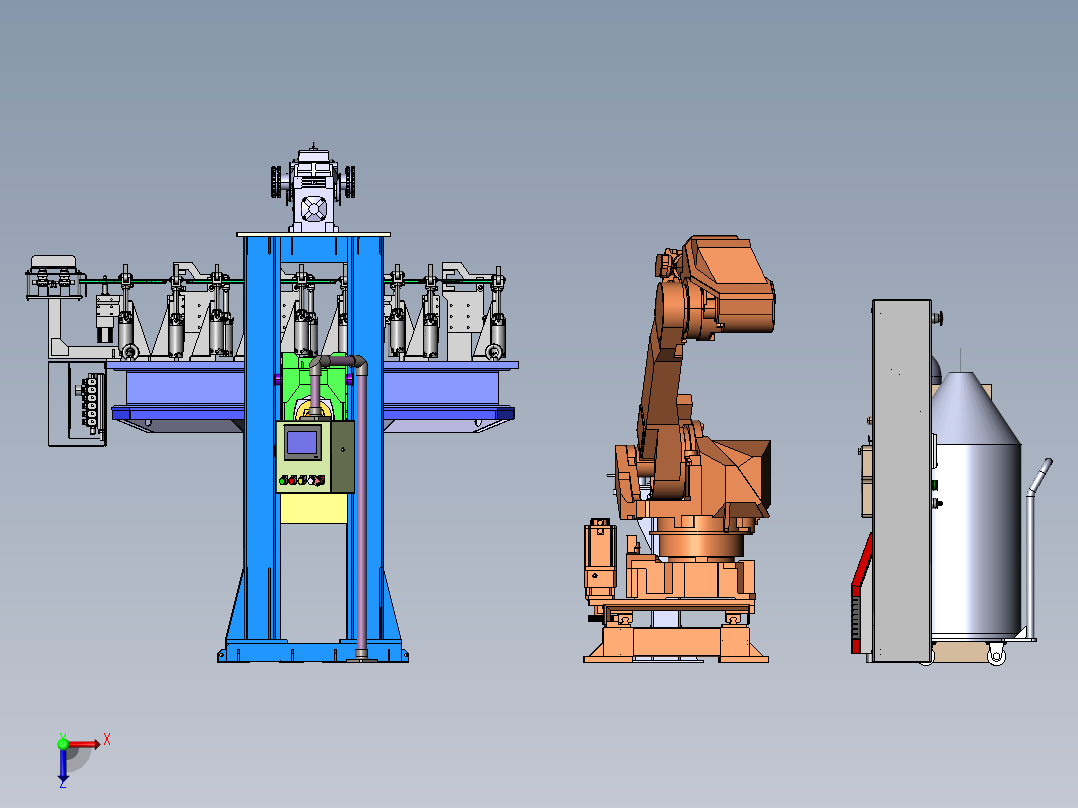Select the drive unit atop the blue frame
1078x808 pixels.
[314, 189]
